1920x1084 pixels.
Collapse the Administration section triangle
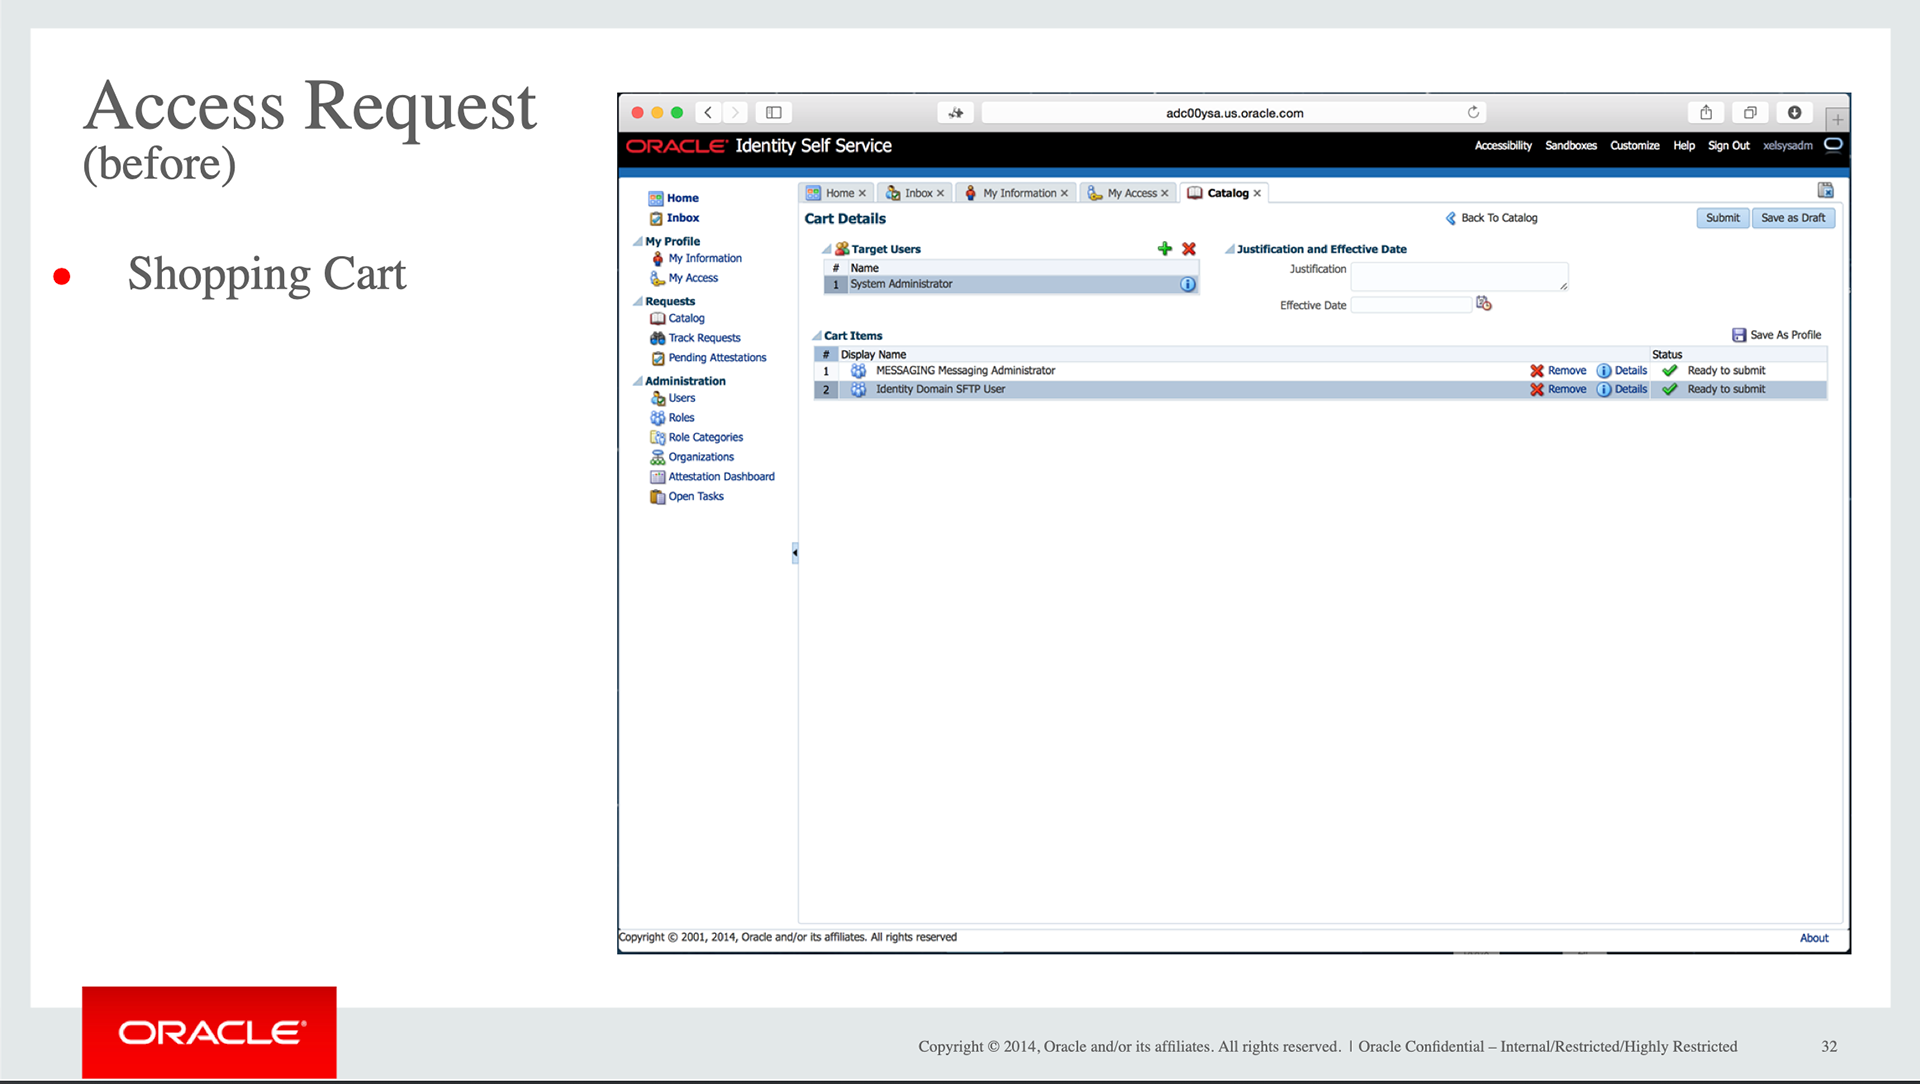pos(637,381)
